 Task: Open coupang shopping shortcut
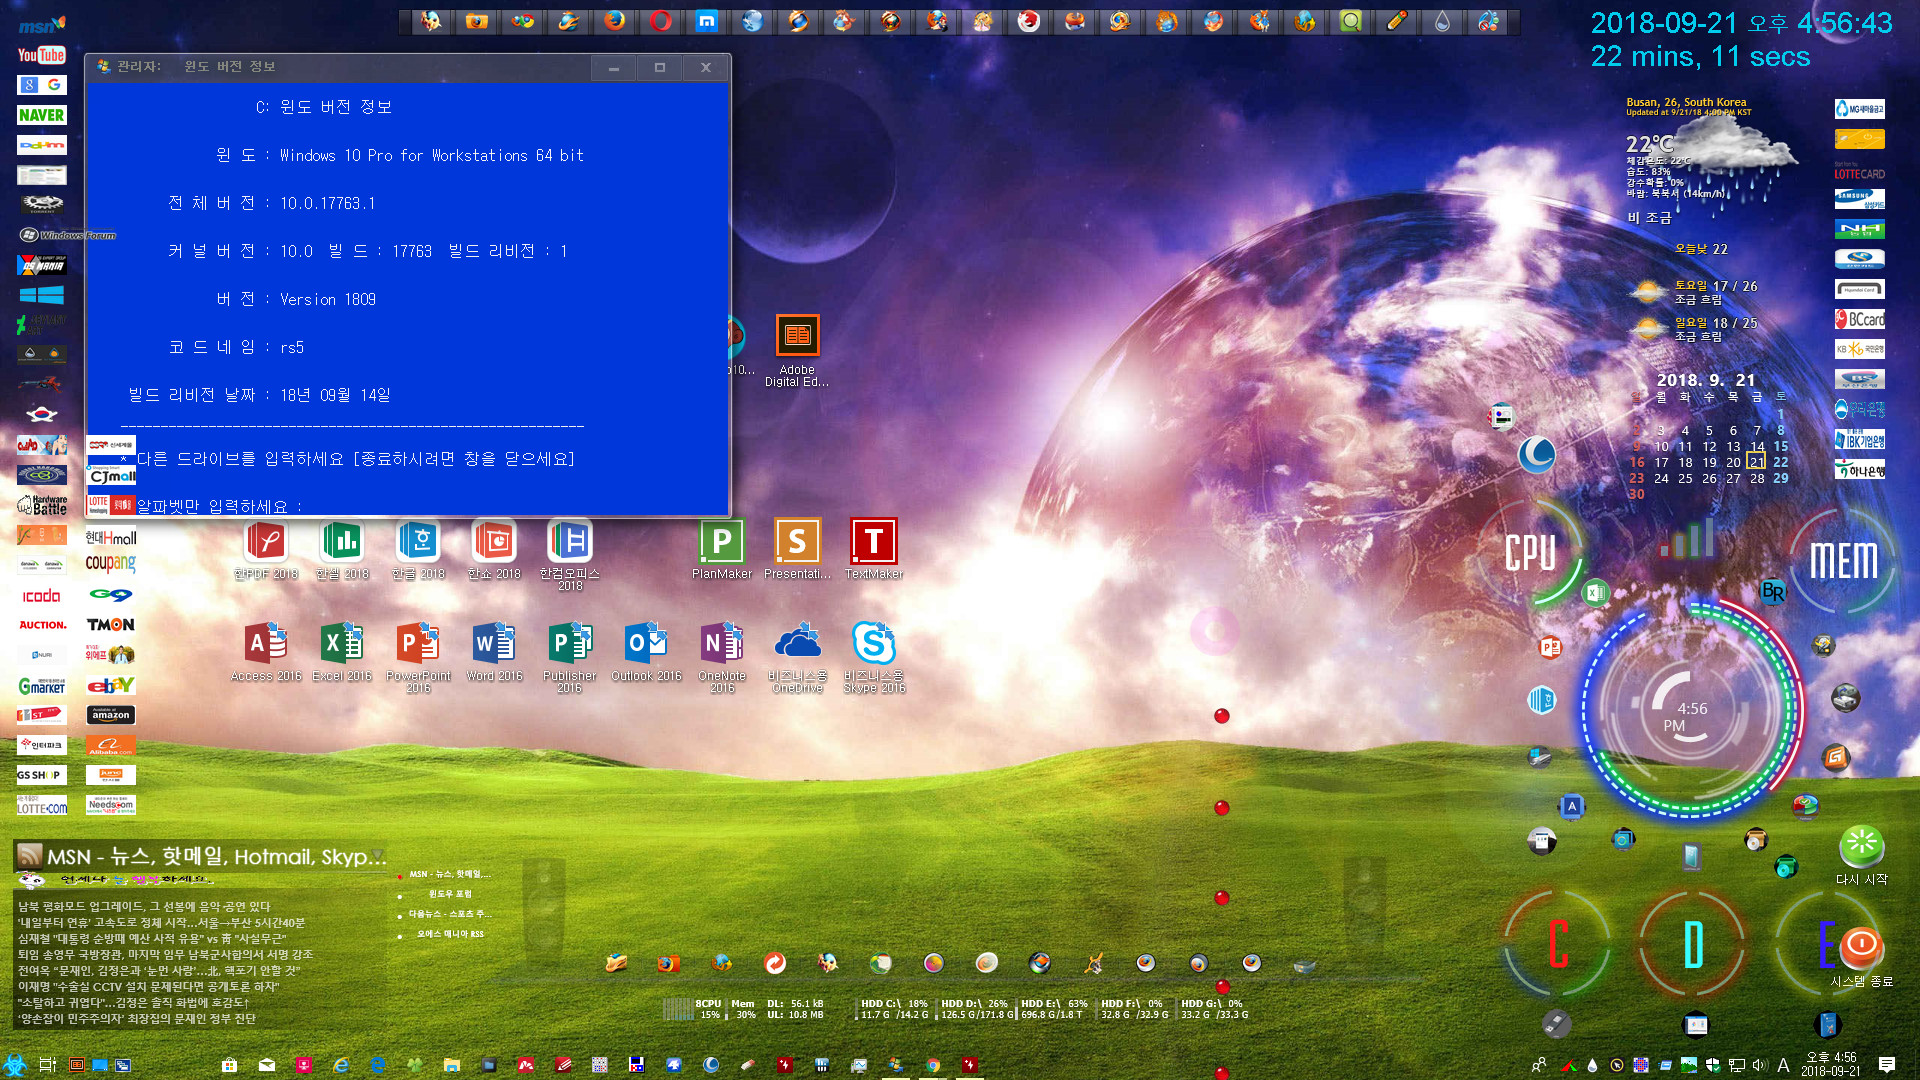[x=110, y=564]
